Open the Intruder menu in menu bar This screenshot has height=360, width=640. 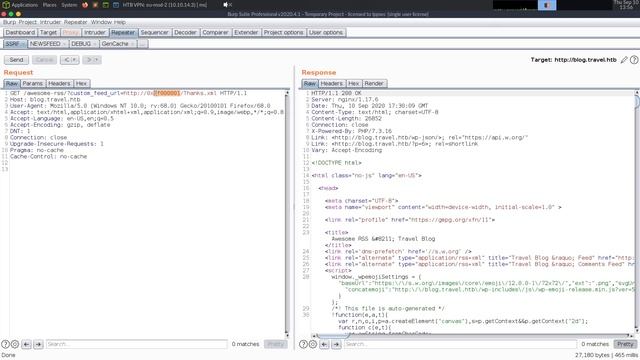coord(50,22)
